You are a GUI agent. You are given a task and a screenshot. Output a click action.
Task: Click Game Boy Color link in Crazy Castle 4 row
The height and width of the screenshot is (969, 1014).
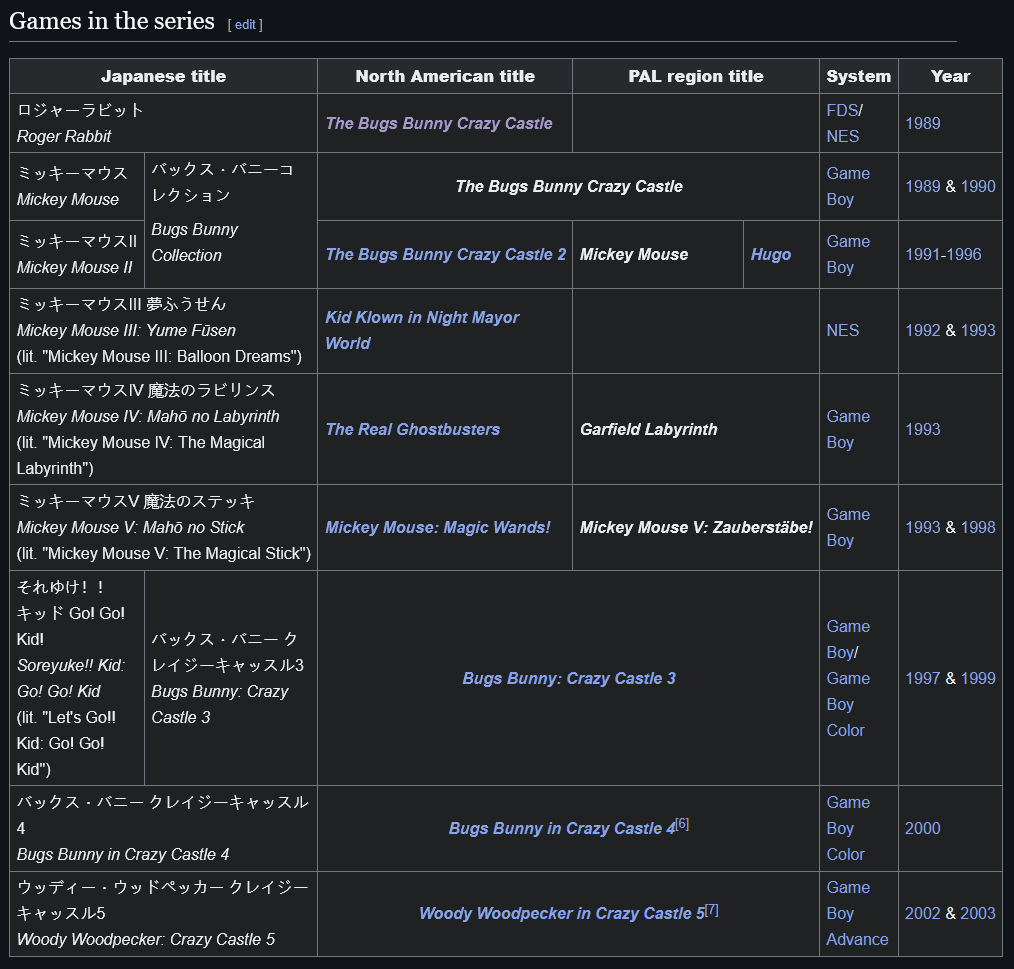tap(848, 828)
